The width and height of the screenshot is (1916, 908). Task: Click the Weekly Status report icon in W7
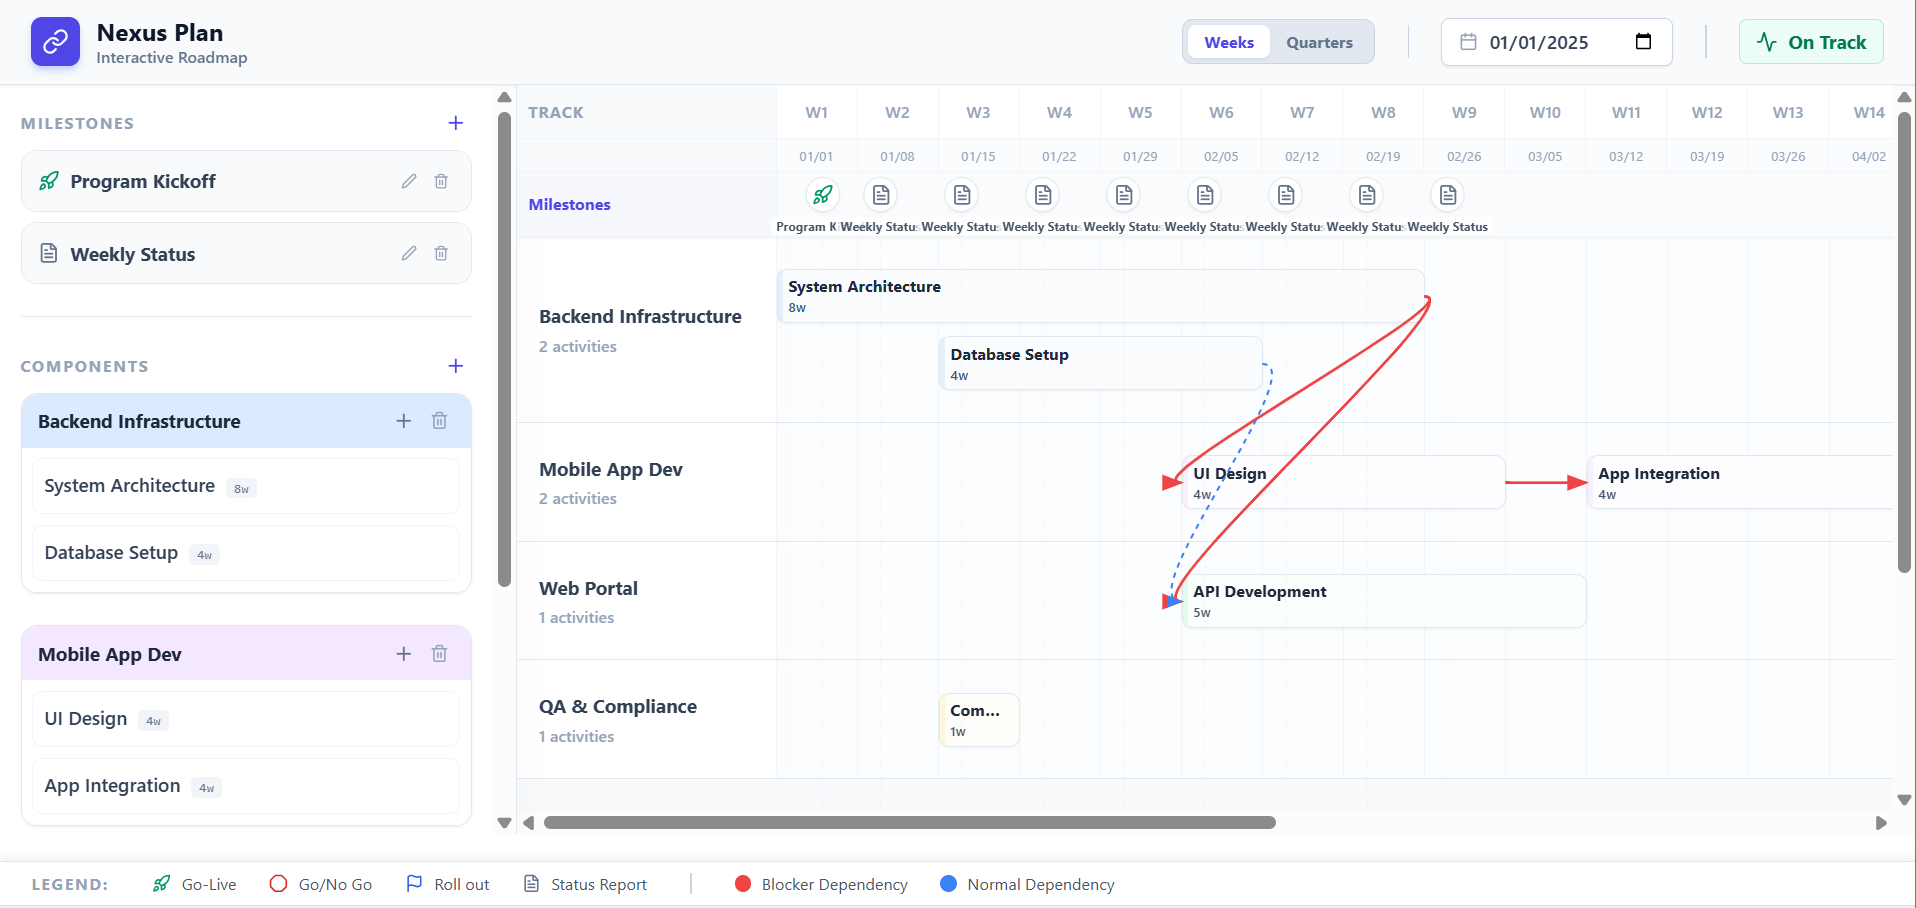coord(1286,195)
